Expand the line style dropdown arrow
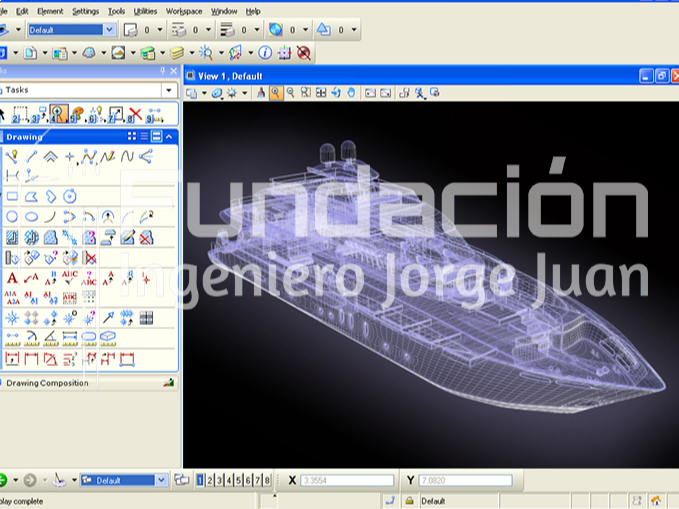 [x=208, y=29]
